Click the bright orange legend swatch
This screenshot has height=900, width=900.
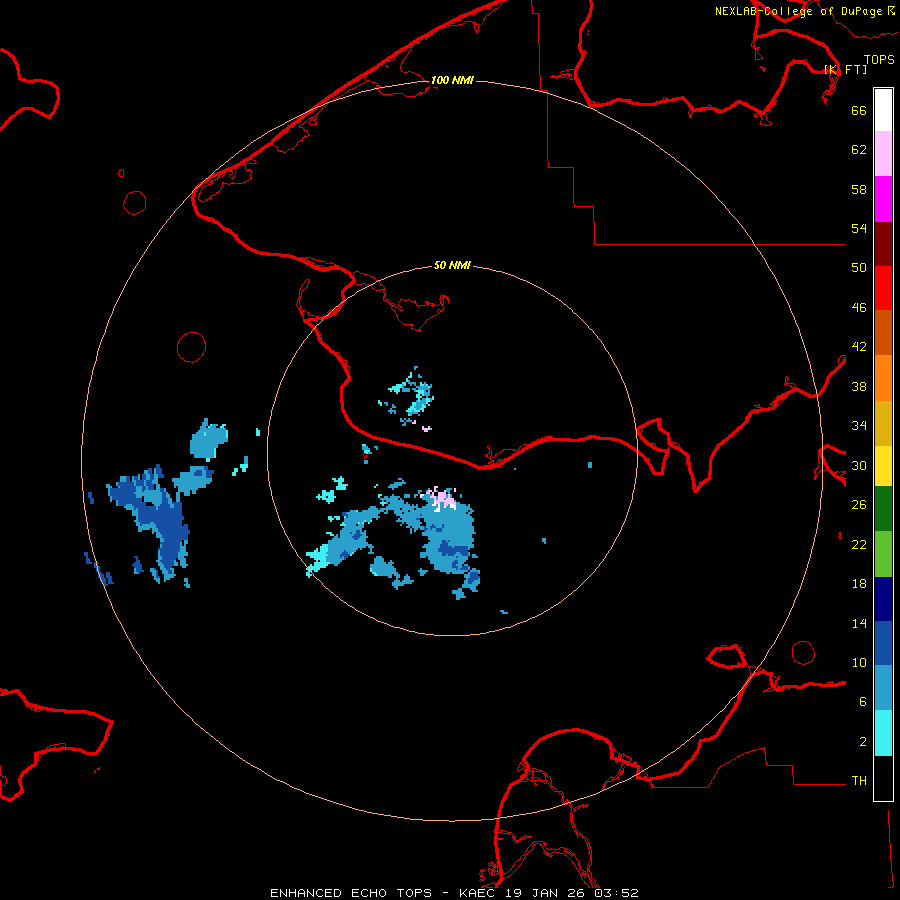click(883, 378)
